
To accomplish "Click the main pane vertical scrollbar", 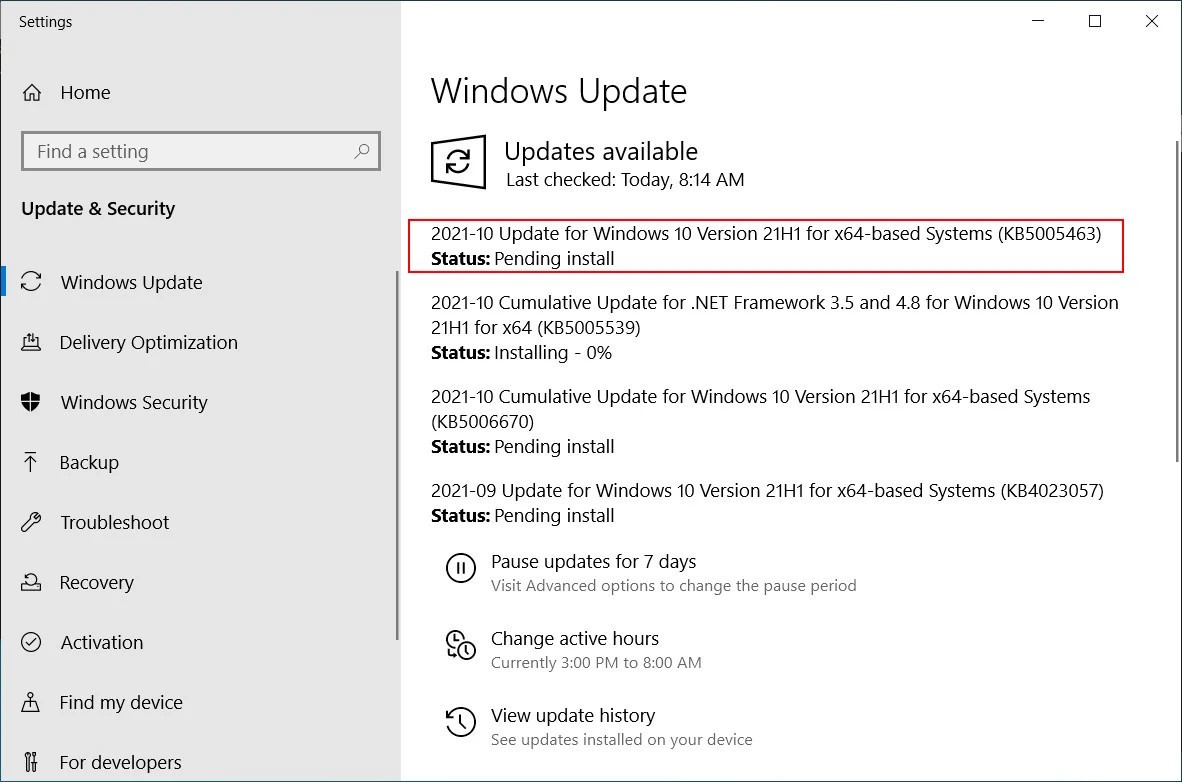I will click(1176, 300).
